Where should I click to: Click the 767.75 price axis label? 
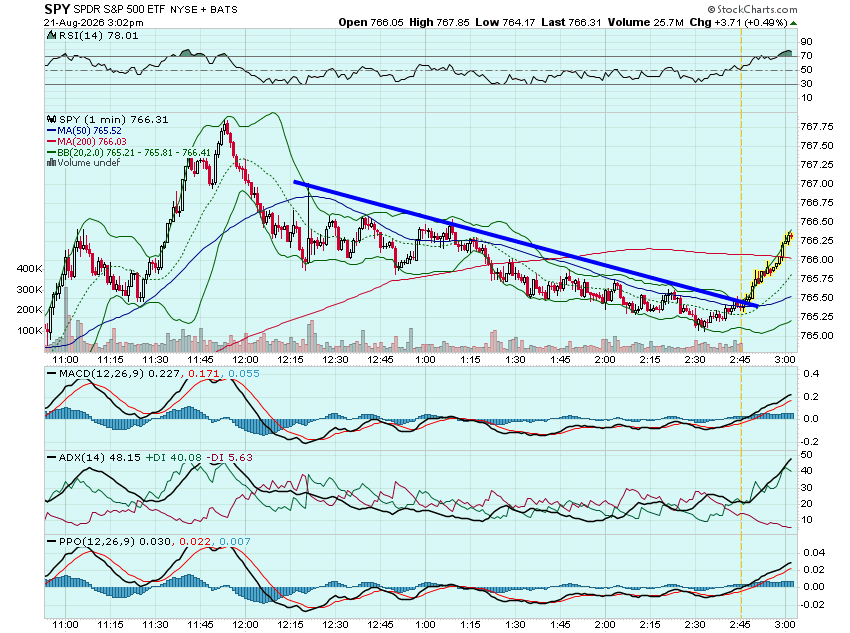[817, 127]
